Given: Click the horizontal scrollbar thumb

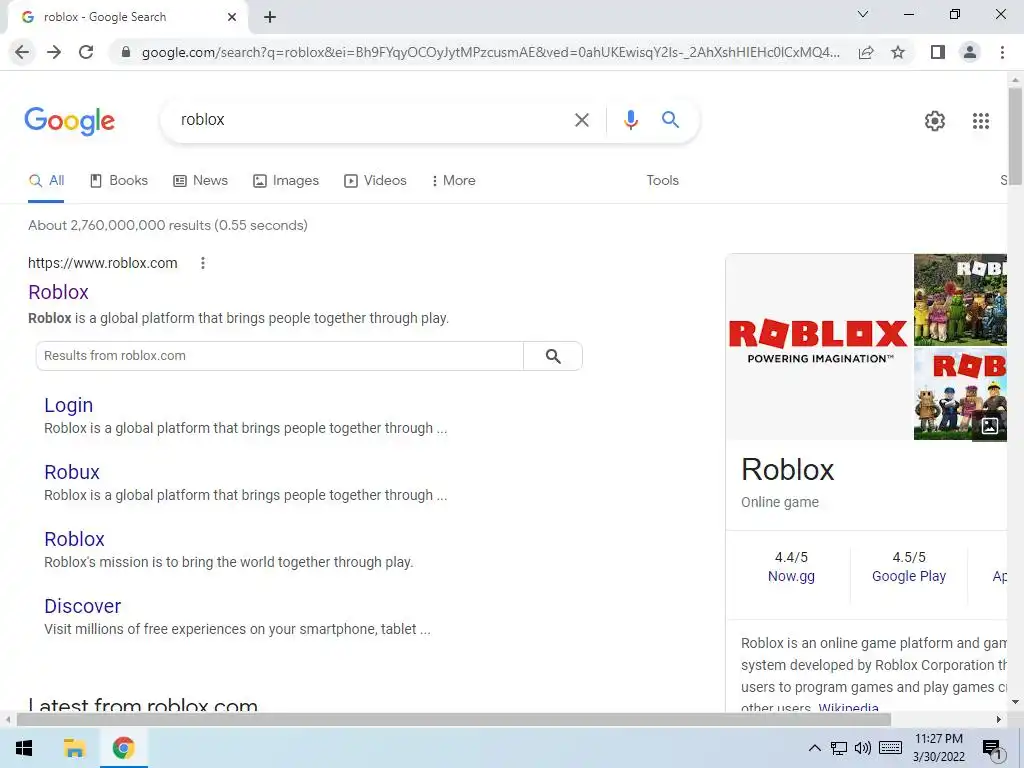Looking at the screenshot, I should [x=453, y=720].
